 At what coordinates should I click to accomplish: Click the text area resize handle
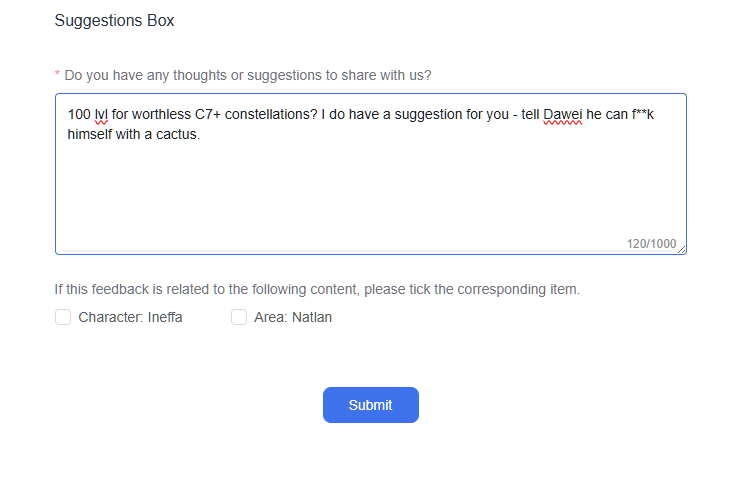point(682,250)
